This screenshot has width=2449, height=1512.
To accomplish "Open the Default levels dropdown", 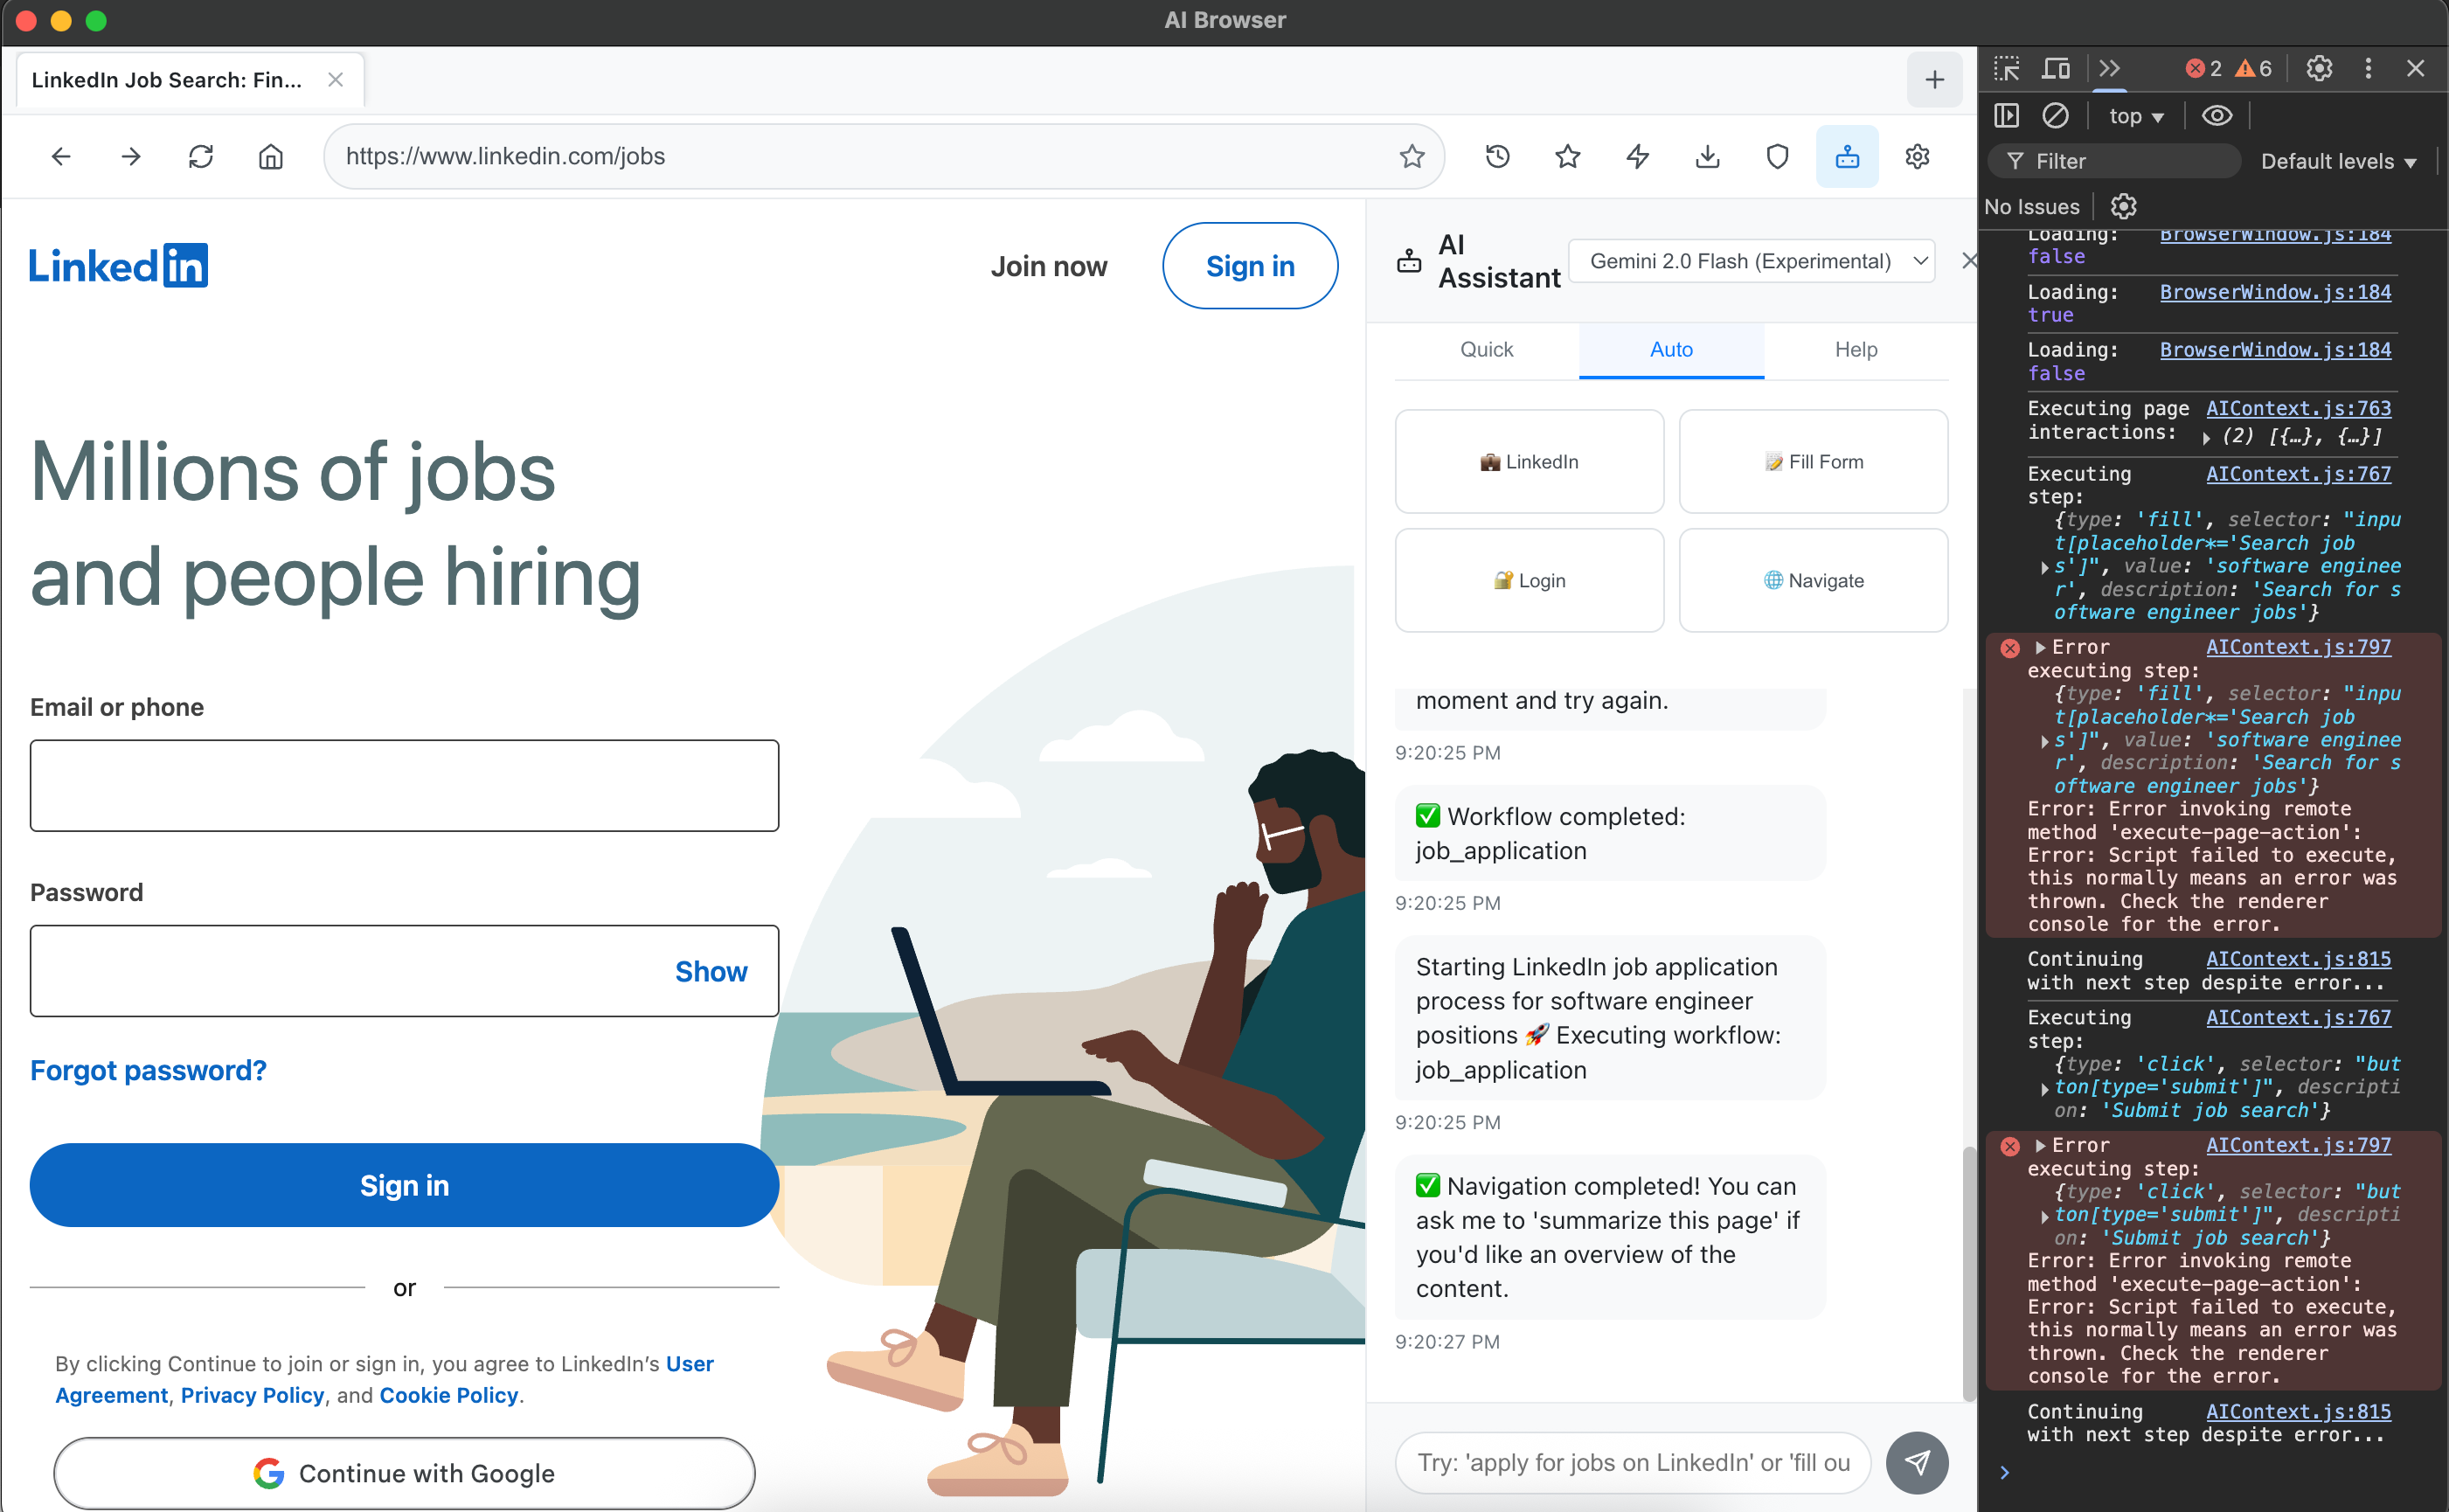I will [x=2337, y=161].
